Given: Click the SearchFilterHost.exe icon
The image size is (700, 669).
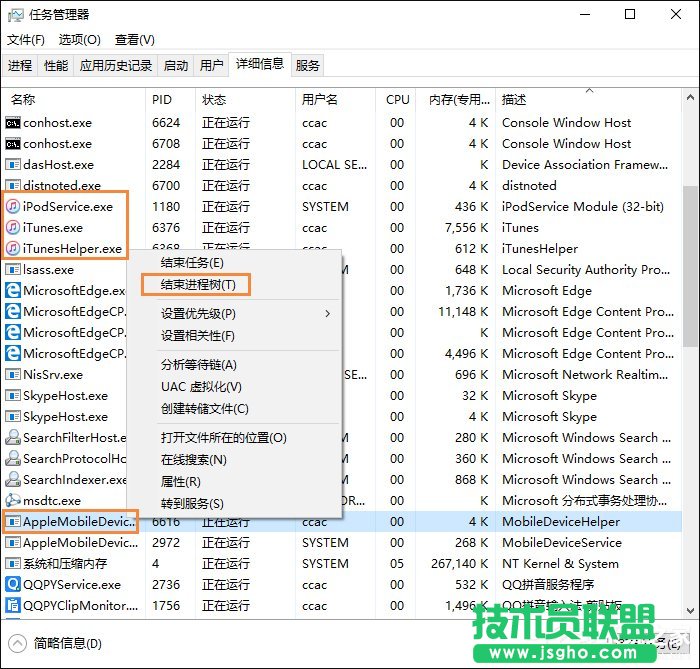Looking at the screenshot, I should (12, 437).
